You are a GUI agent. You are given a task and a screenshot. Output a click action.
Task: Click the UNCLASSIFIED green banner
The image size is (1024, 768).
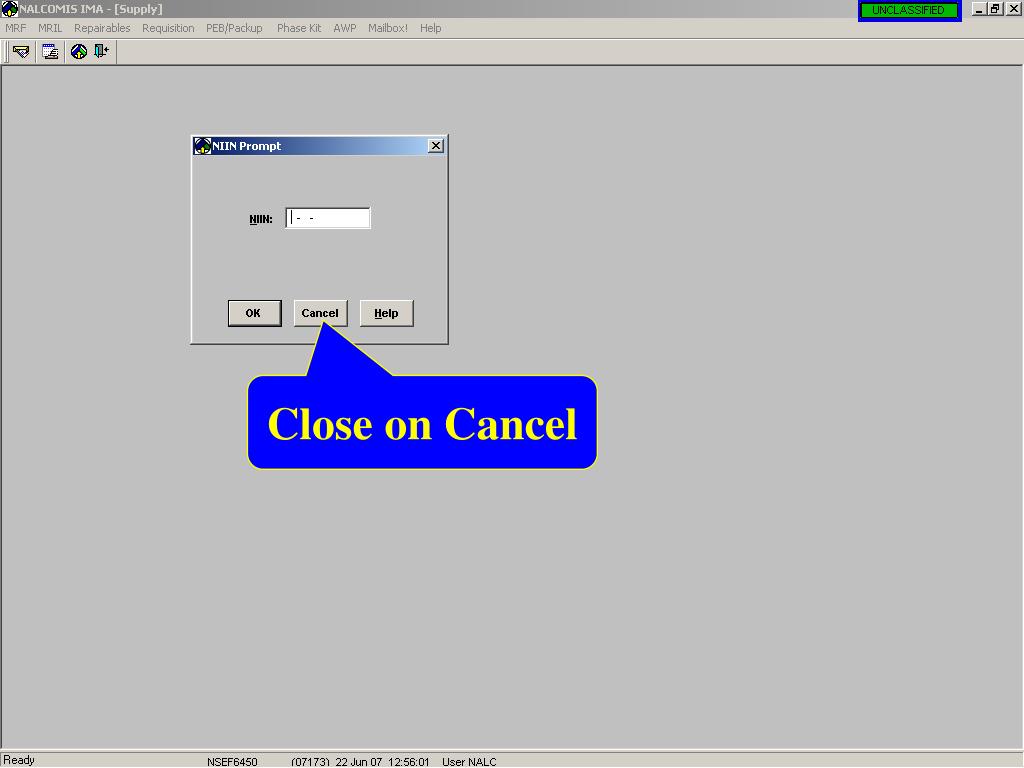pyautogui.click(x=909, y=10)
